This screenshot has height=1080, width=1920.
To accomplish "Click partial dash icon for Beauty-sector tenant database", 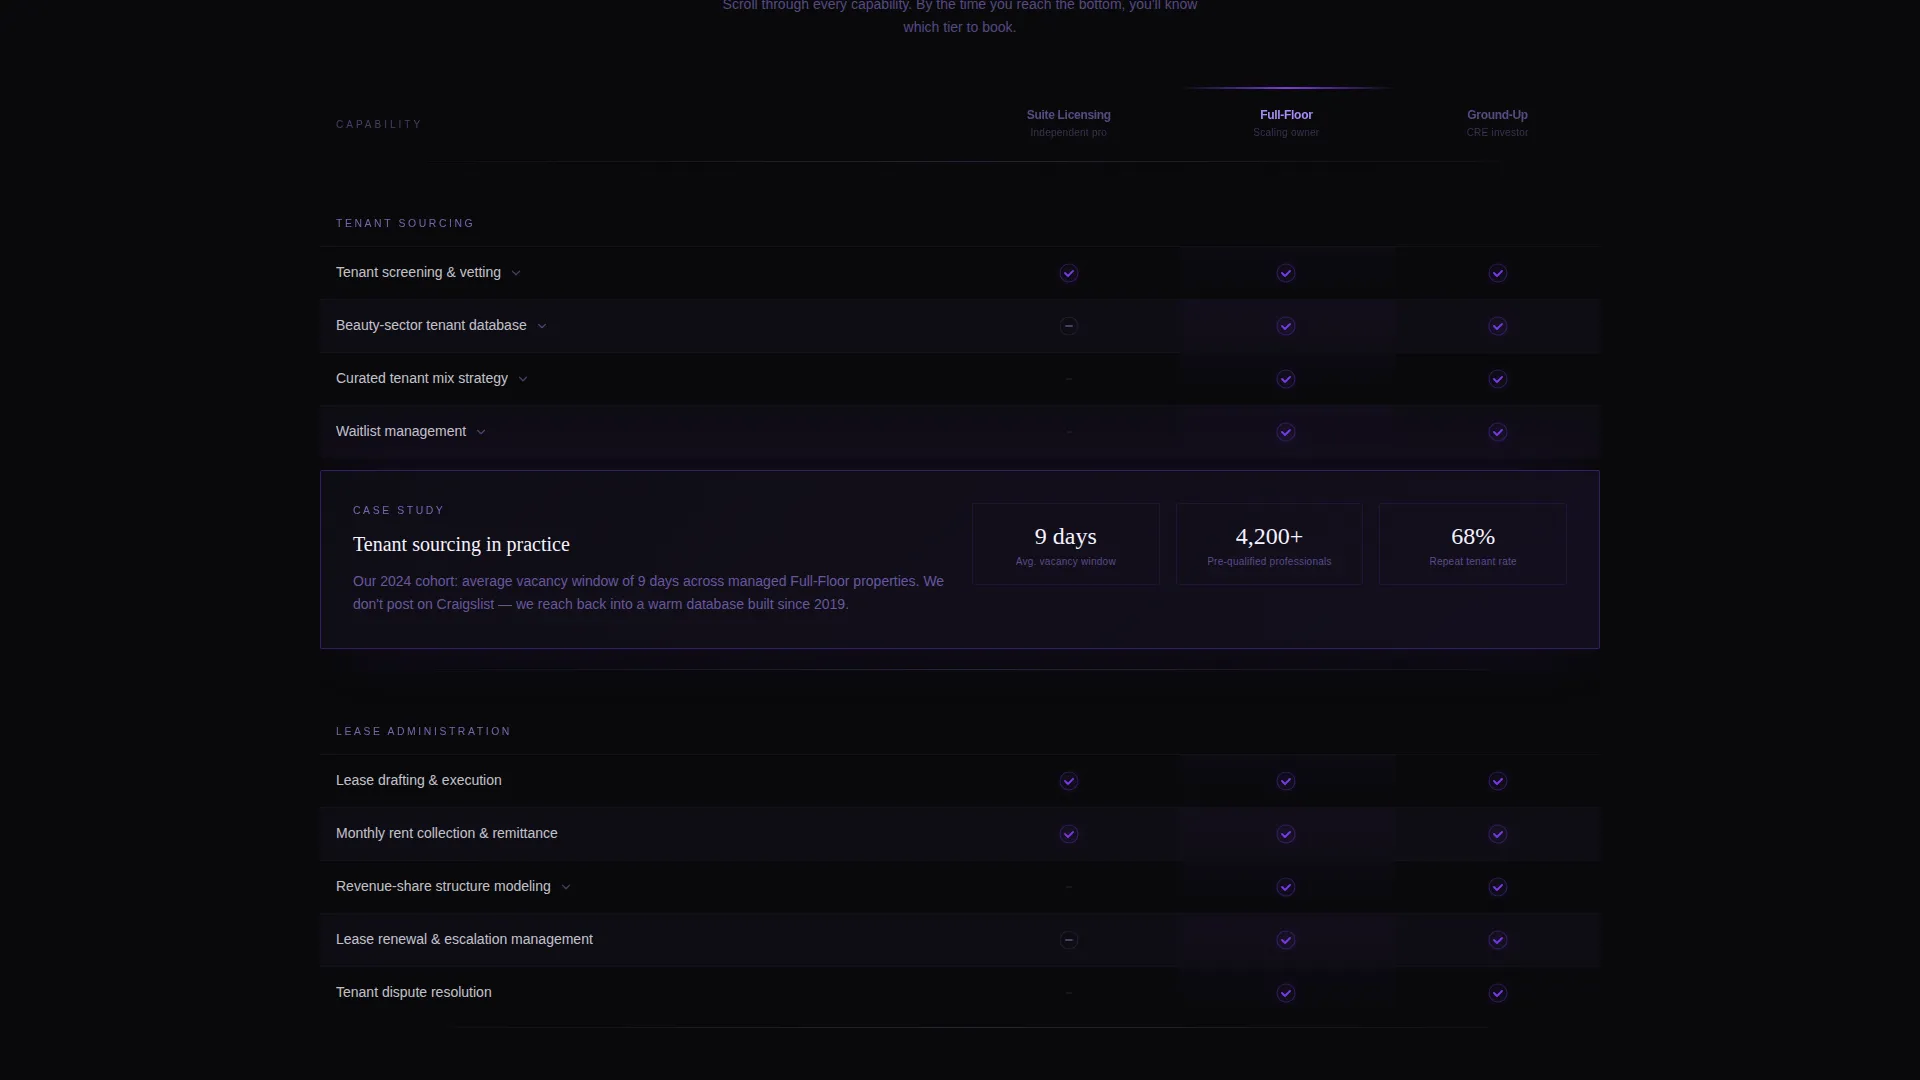I will point(1069,326).
